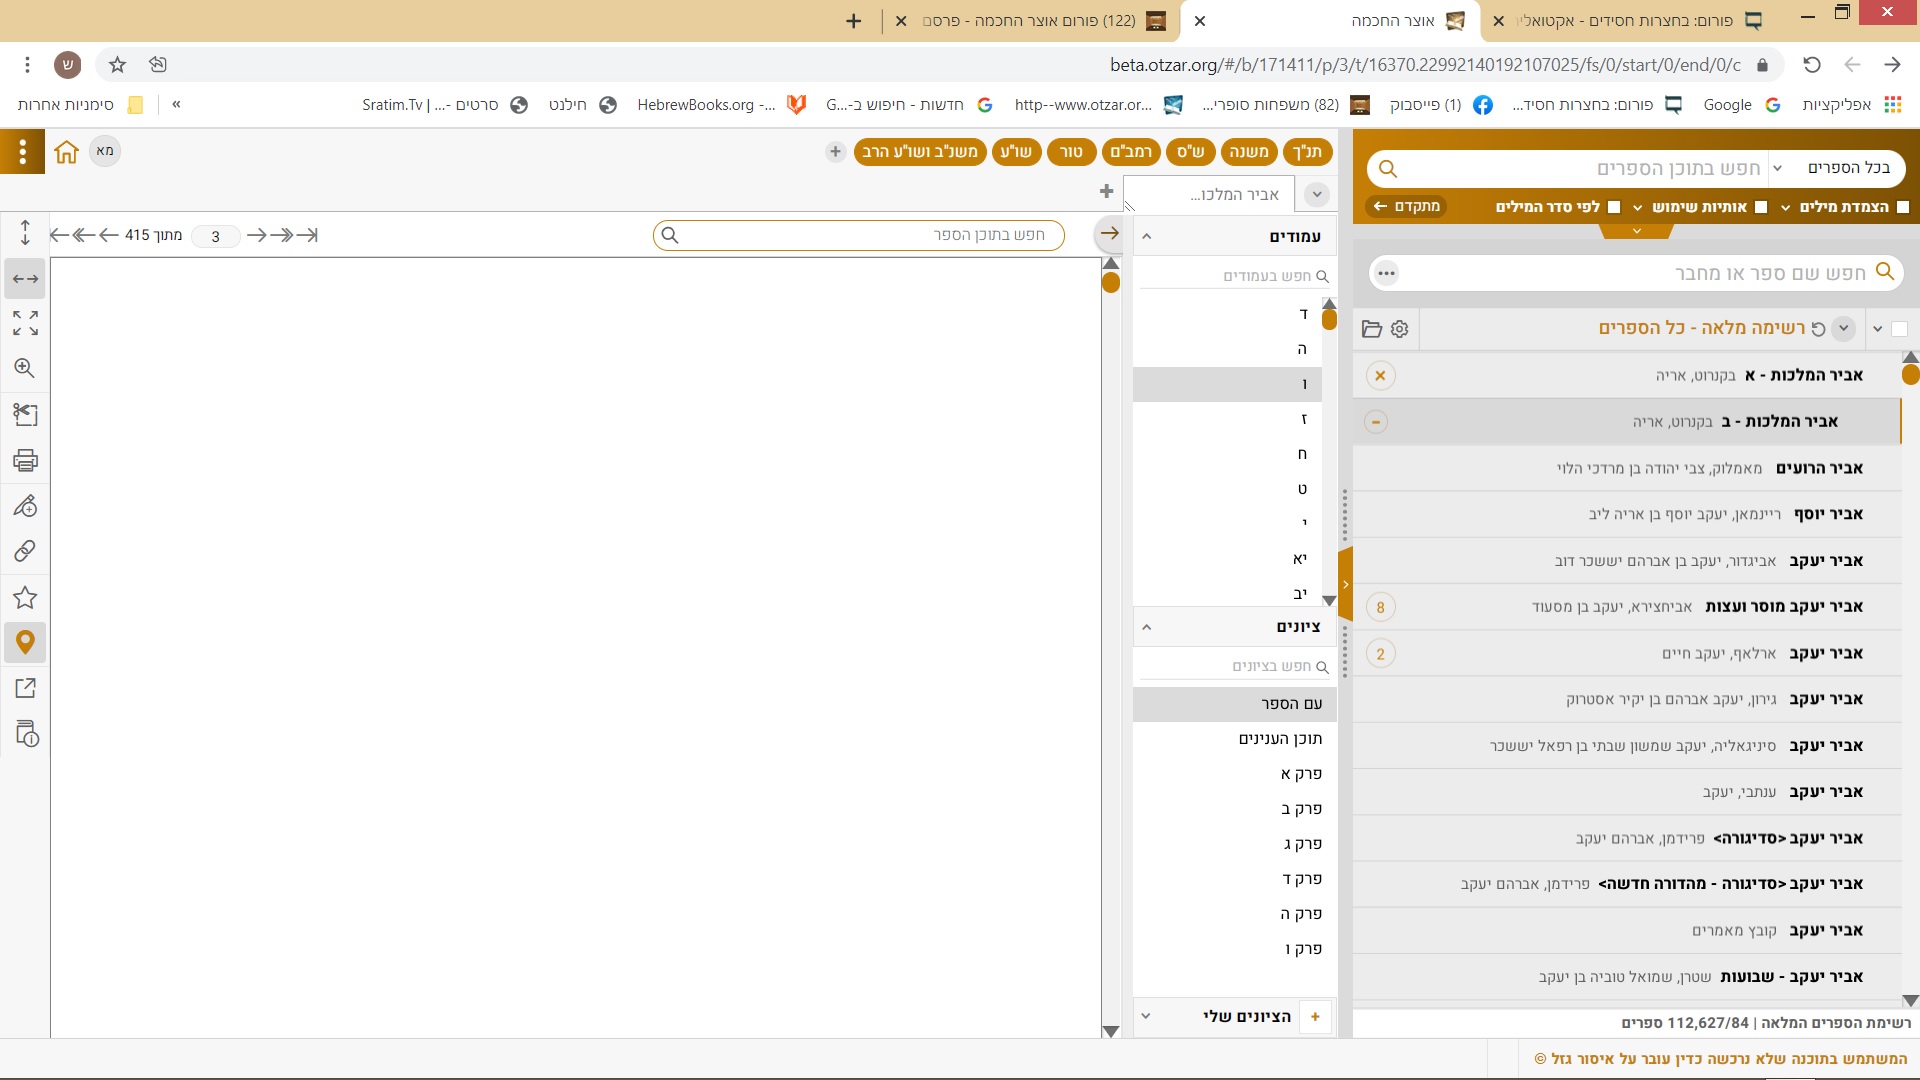1920x1080 pixels.
Task: Click the 8 volumes badge on אביר יעקב מוסר ועצות
Action: [x=1380, y=607]
